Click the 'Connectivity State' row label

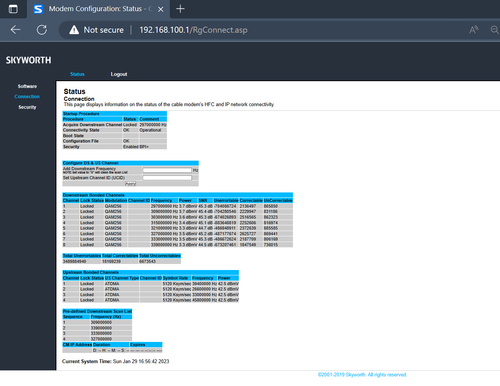click(x=81, y=130)
